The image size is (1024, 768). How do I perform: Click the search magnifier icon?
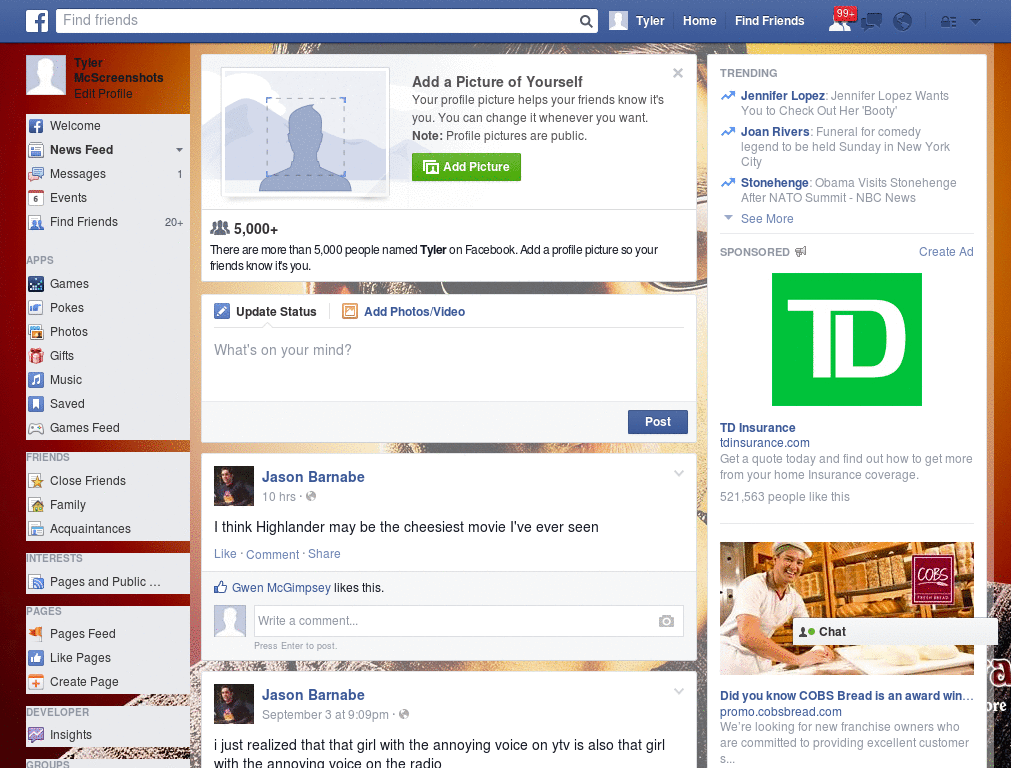(x=586, y=21)
